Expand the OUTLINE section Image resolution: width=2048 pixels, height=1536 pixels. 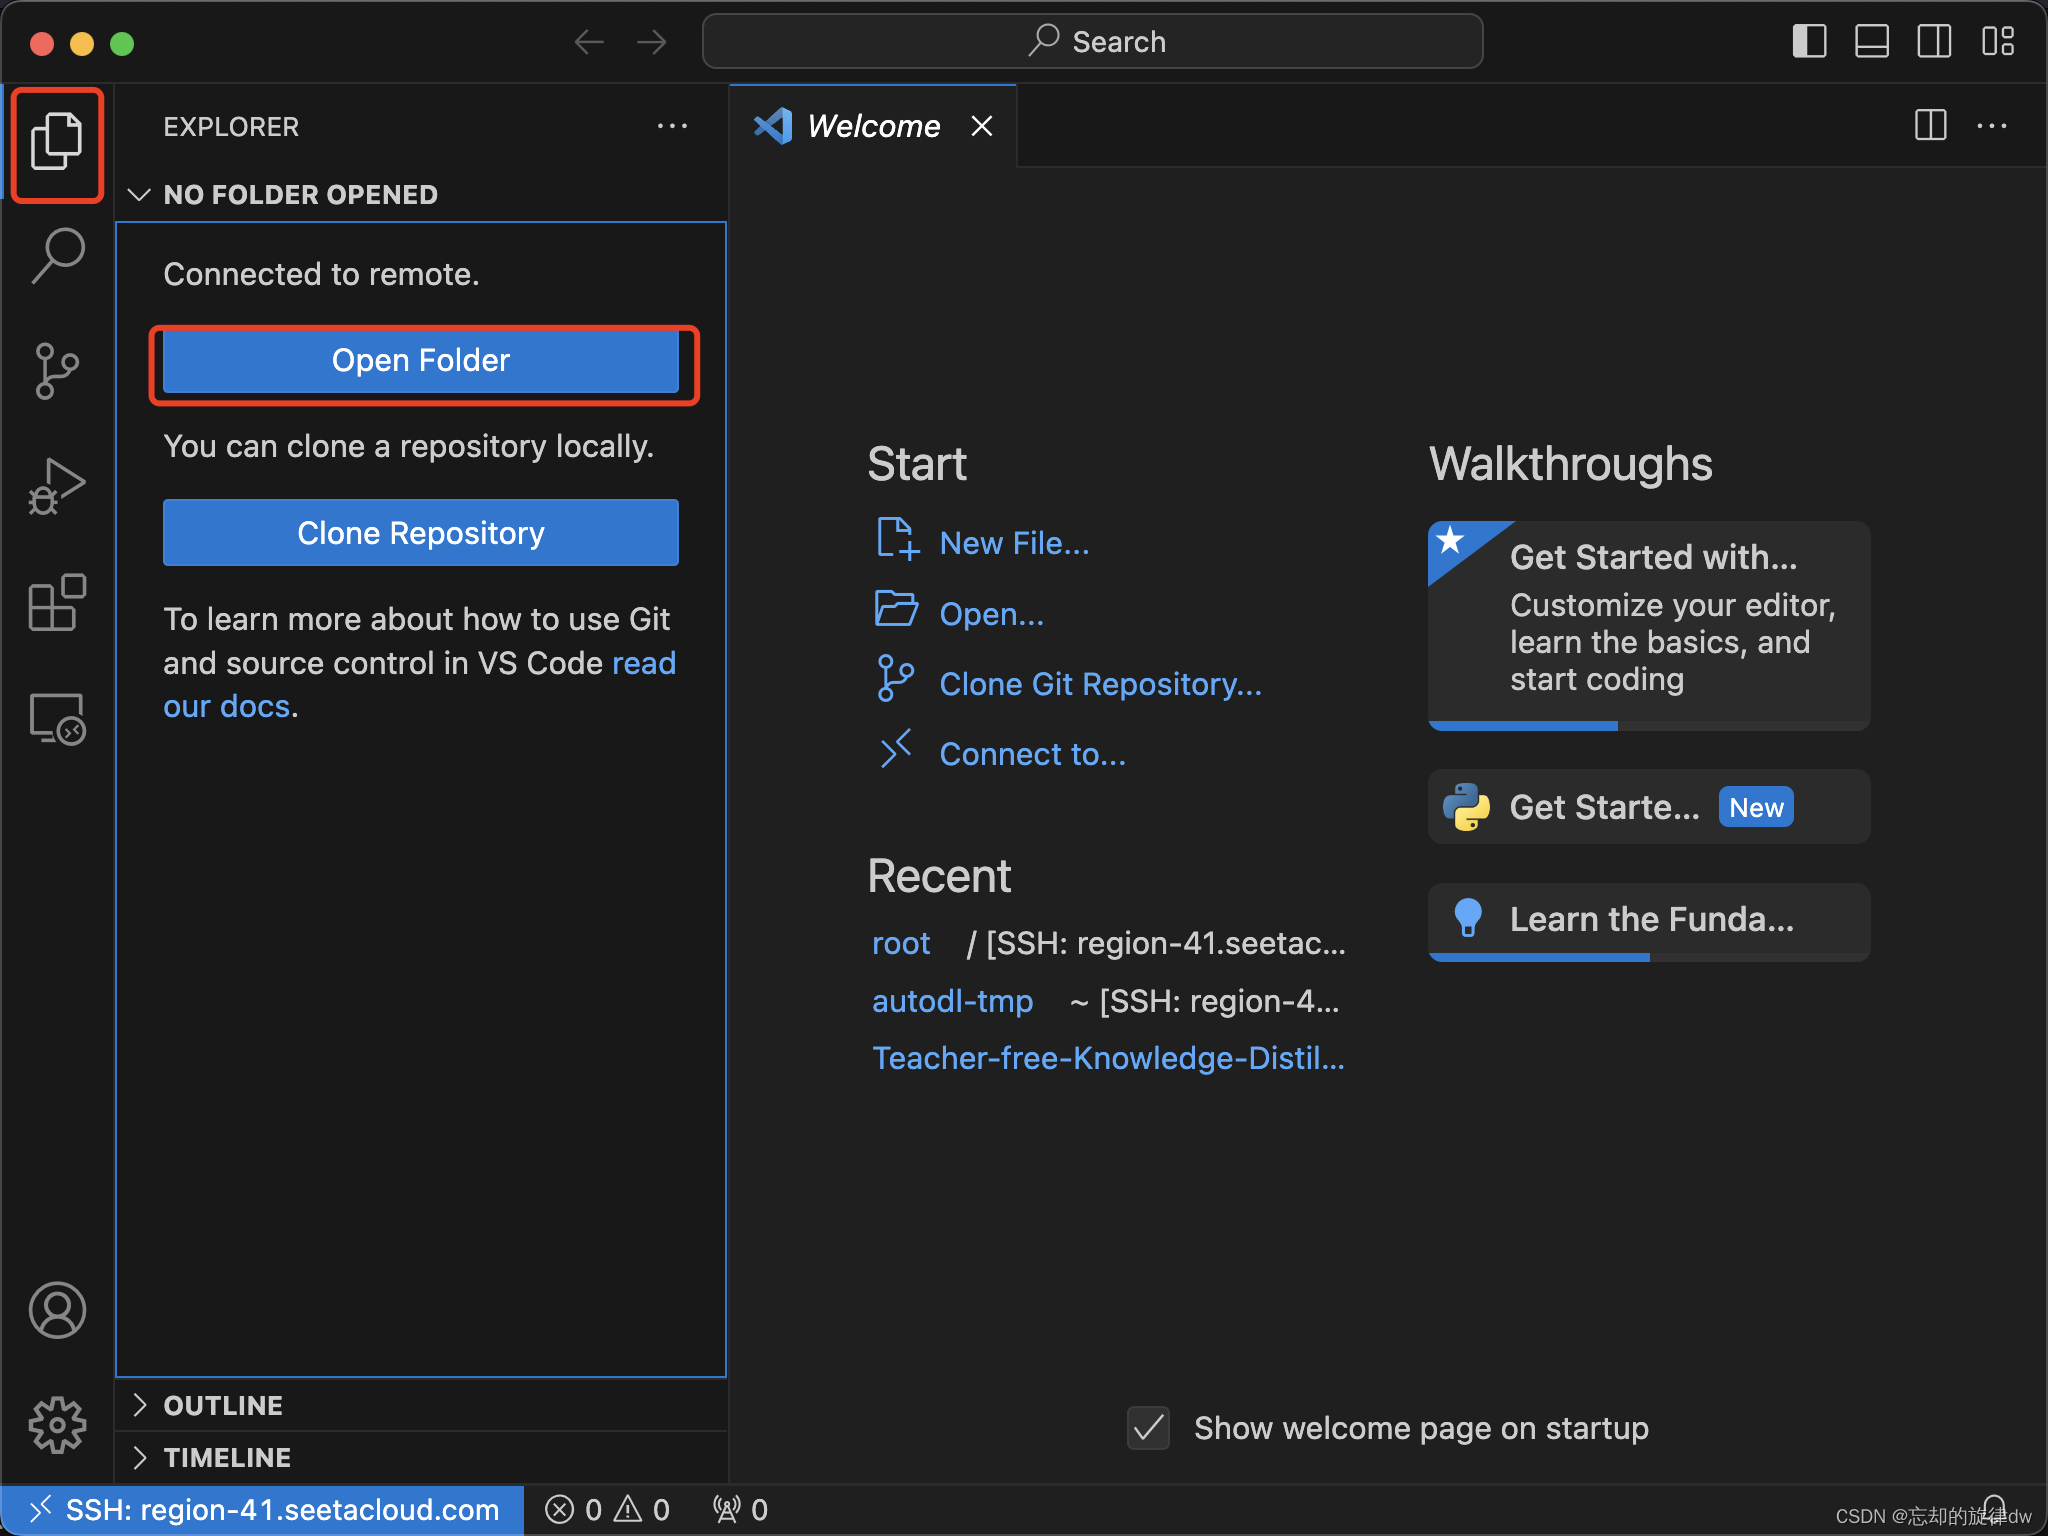click(x=222, y=1405)
